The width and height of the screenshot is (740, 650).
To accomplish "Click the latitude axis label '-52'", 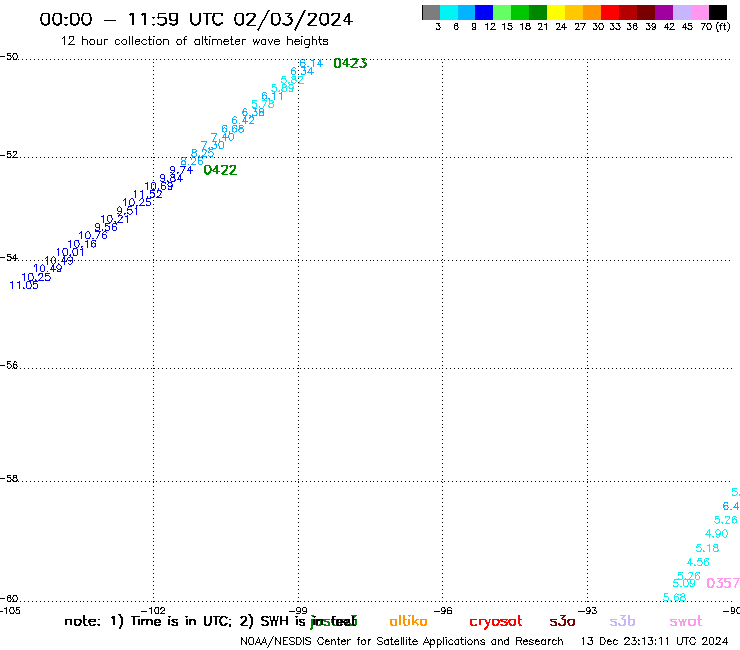I will click(x=9, y=155).
